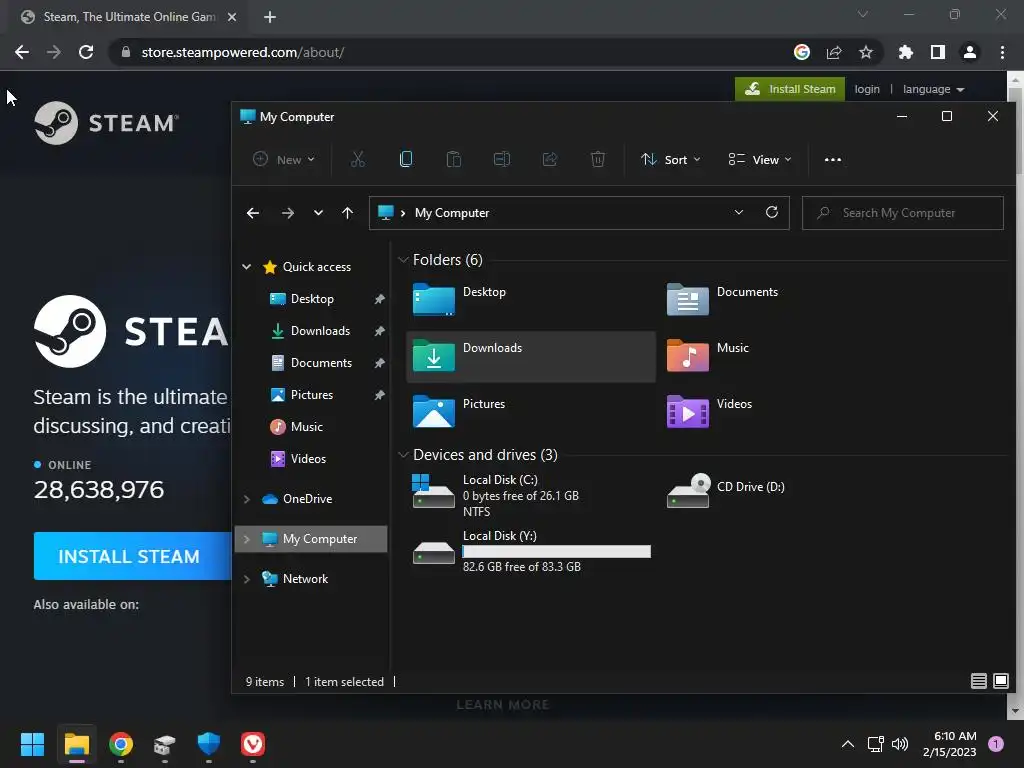This screenshot has width=1024, height=768.
Task: Go up one folder level
Action: 347,213
